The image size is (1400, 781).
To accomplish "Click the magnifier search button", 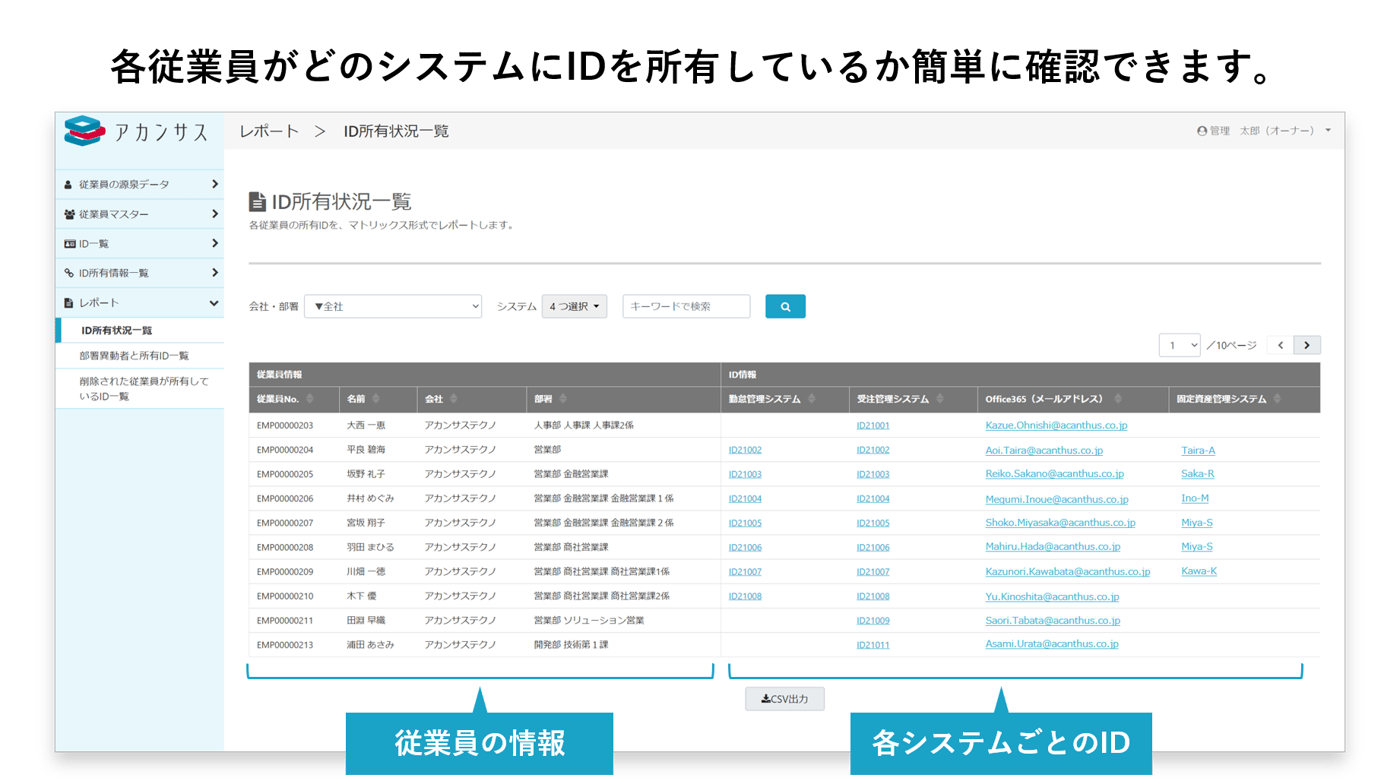I will tap(785, 306).
